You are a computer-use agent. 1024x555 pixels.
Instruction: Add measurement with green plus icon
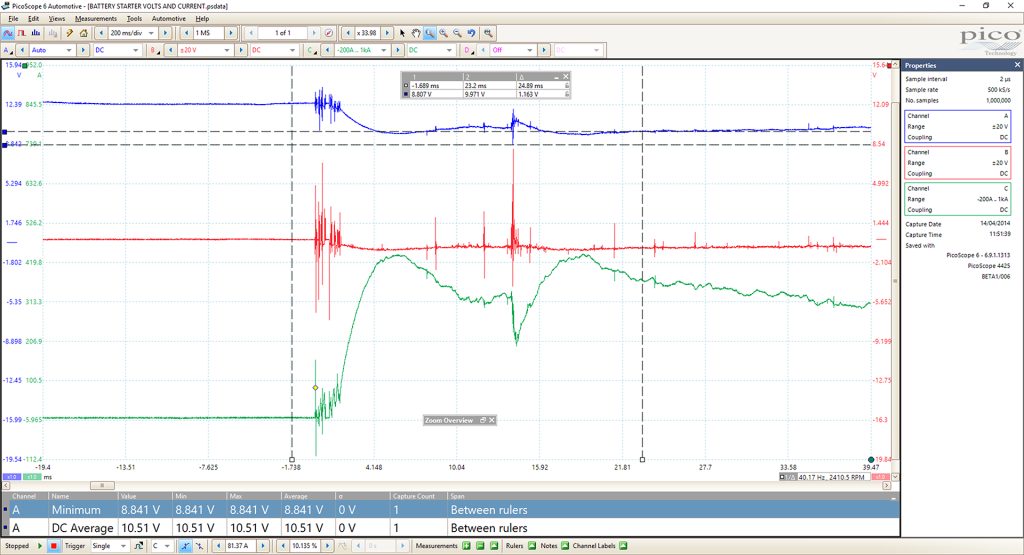tap(466, 546)
